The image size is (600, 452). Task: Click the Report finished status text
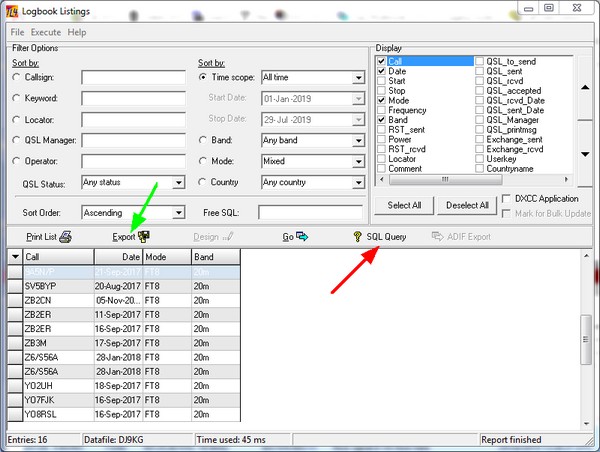(x=511, y=440)
